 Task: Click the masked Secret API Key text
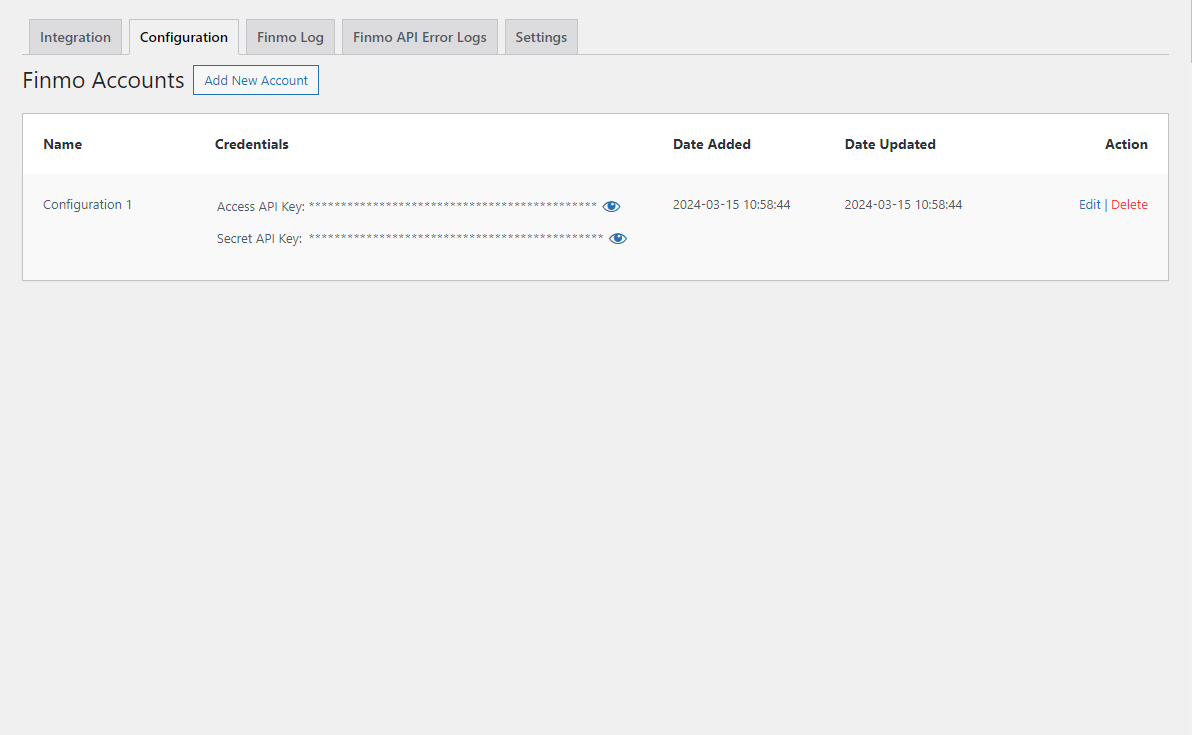coord(456,237)
